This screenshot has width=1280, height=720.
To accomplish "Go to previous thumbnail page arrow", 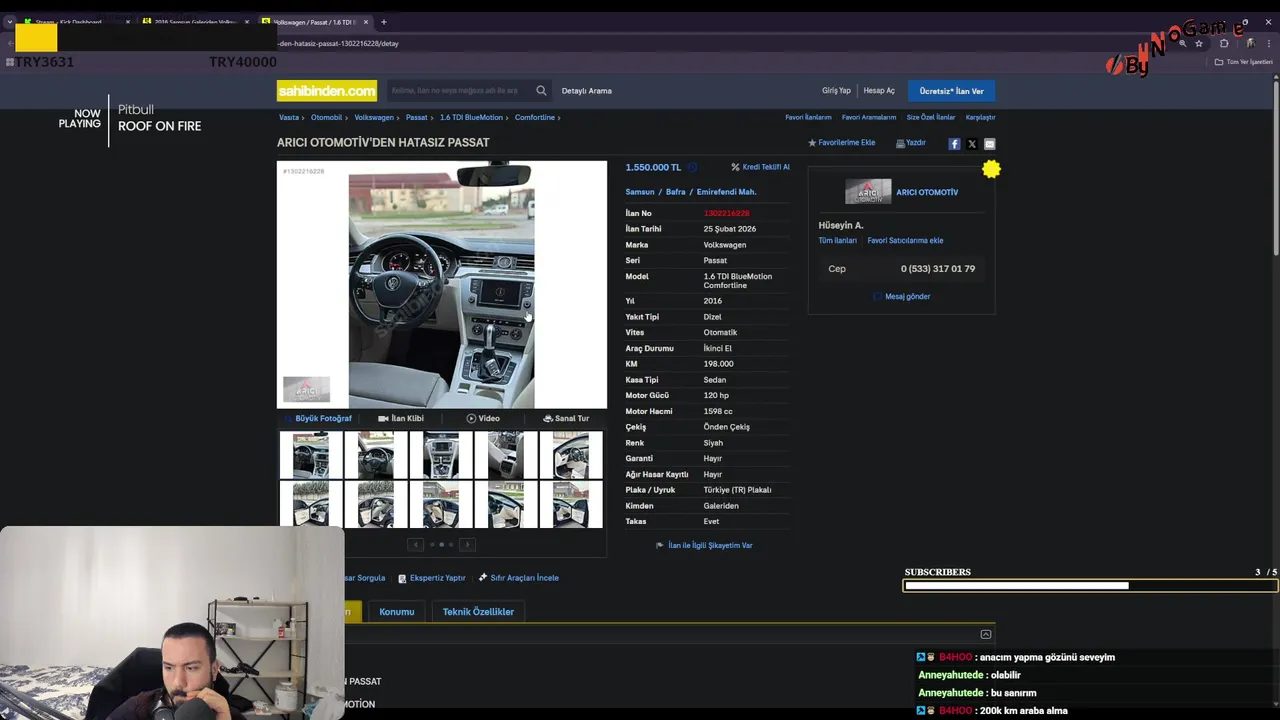I will [416, 544].
